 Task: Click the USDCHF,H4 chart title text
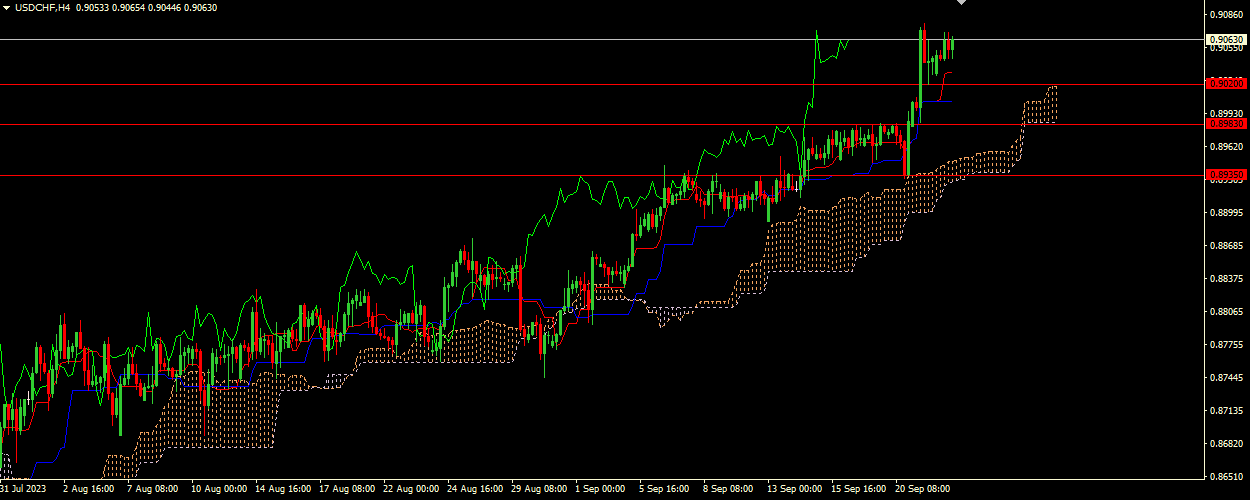(42, 8)
